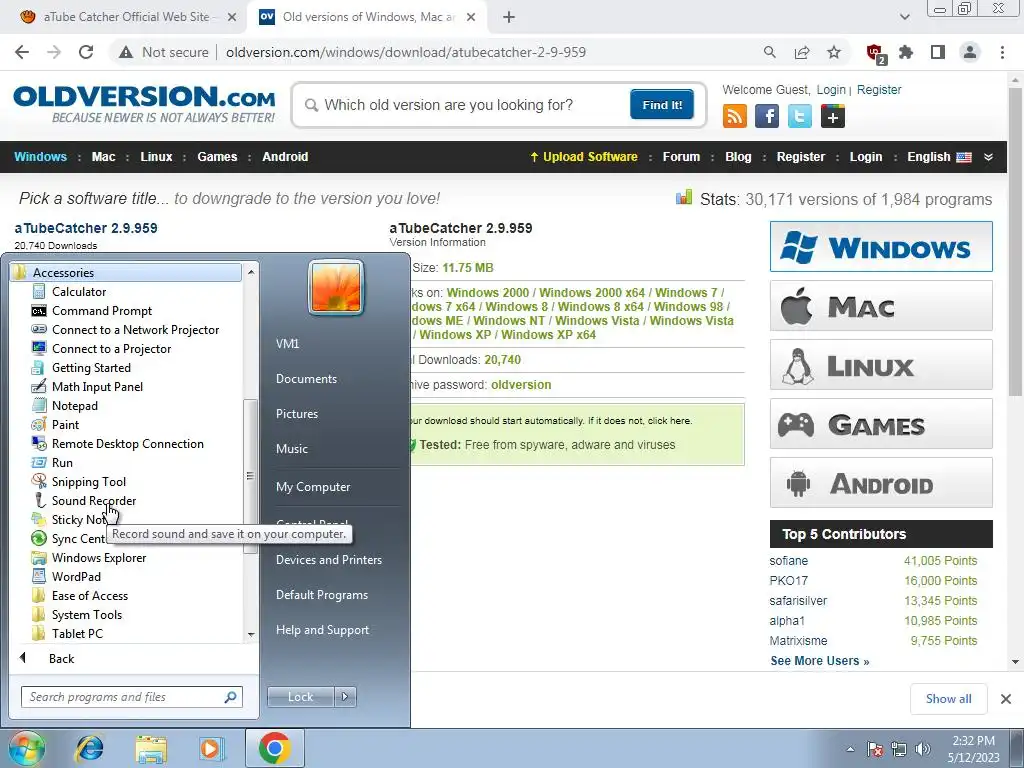1024x768 pixels.
Task: Click the user account picture
Action: point(336,287)
